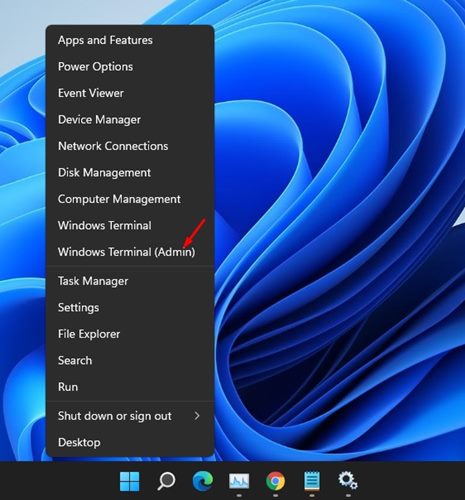The width and height of the screenshot is (465, 500).
Task: Open the taskbar Search magnifier icon
Action: point(166,481)
